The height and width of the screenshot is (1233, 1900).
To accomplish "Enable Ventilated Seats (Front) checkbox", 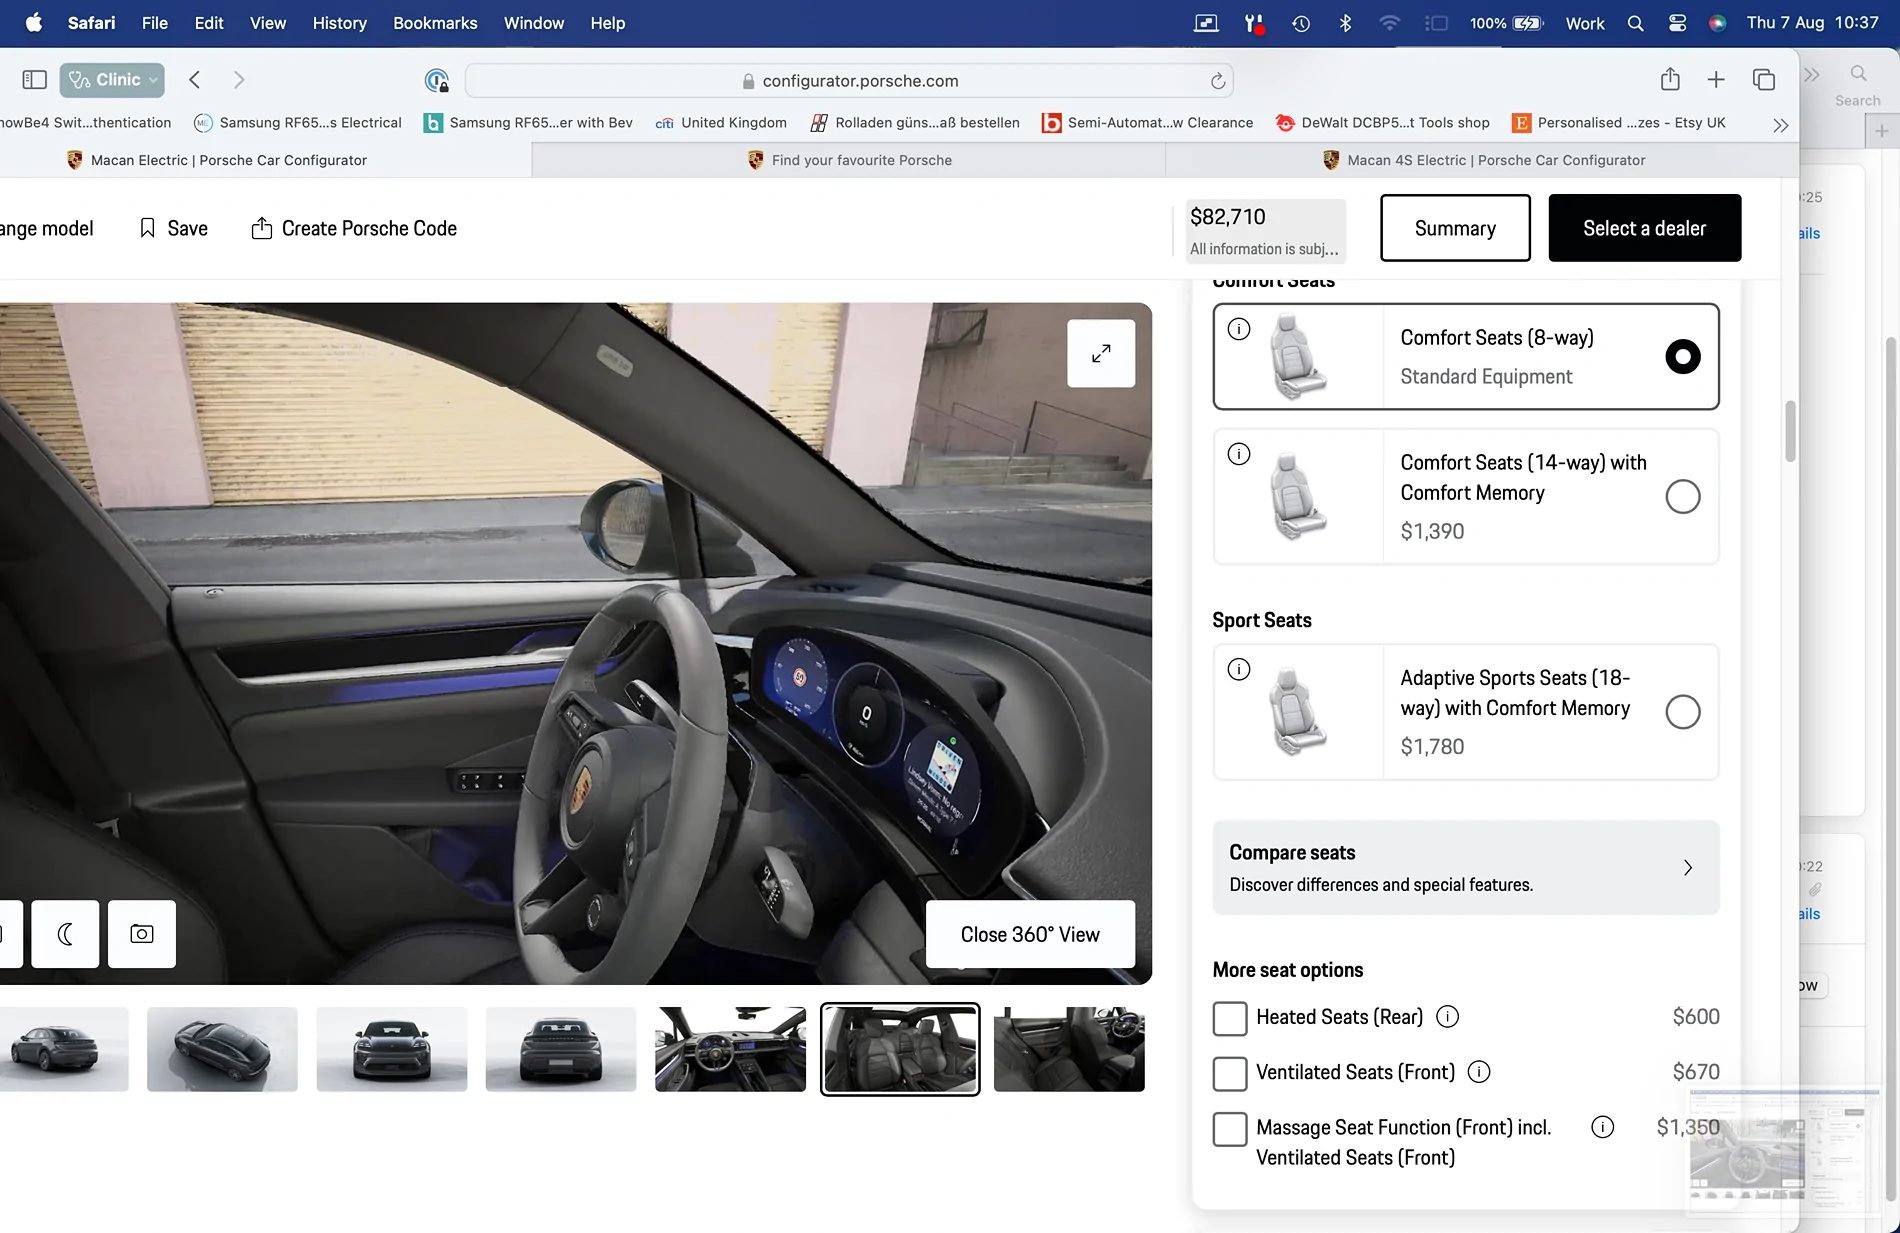I will [1229, 1073].
